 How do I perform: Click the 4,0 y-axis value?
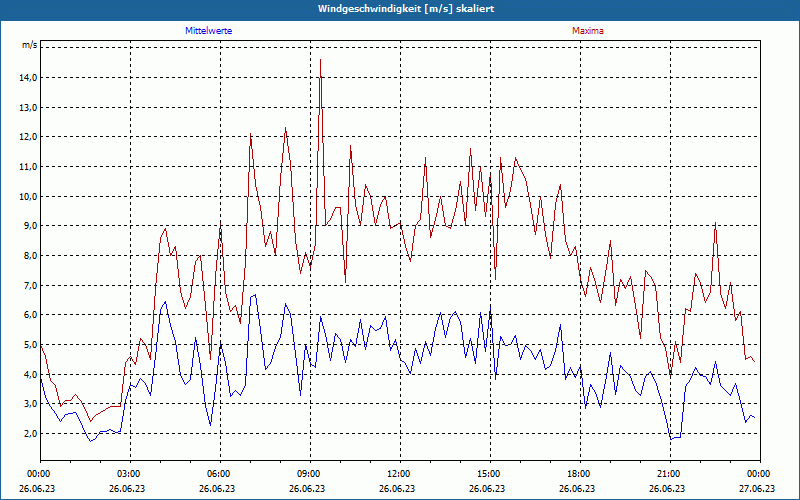coord(30,374)
